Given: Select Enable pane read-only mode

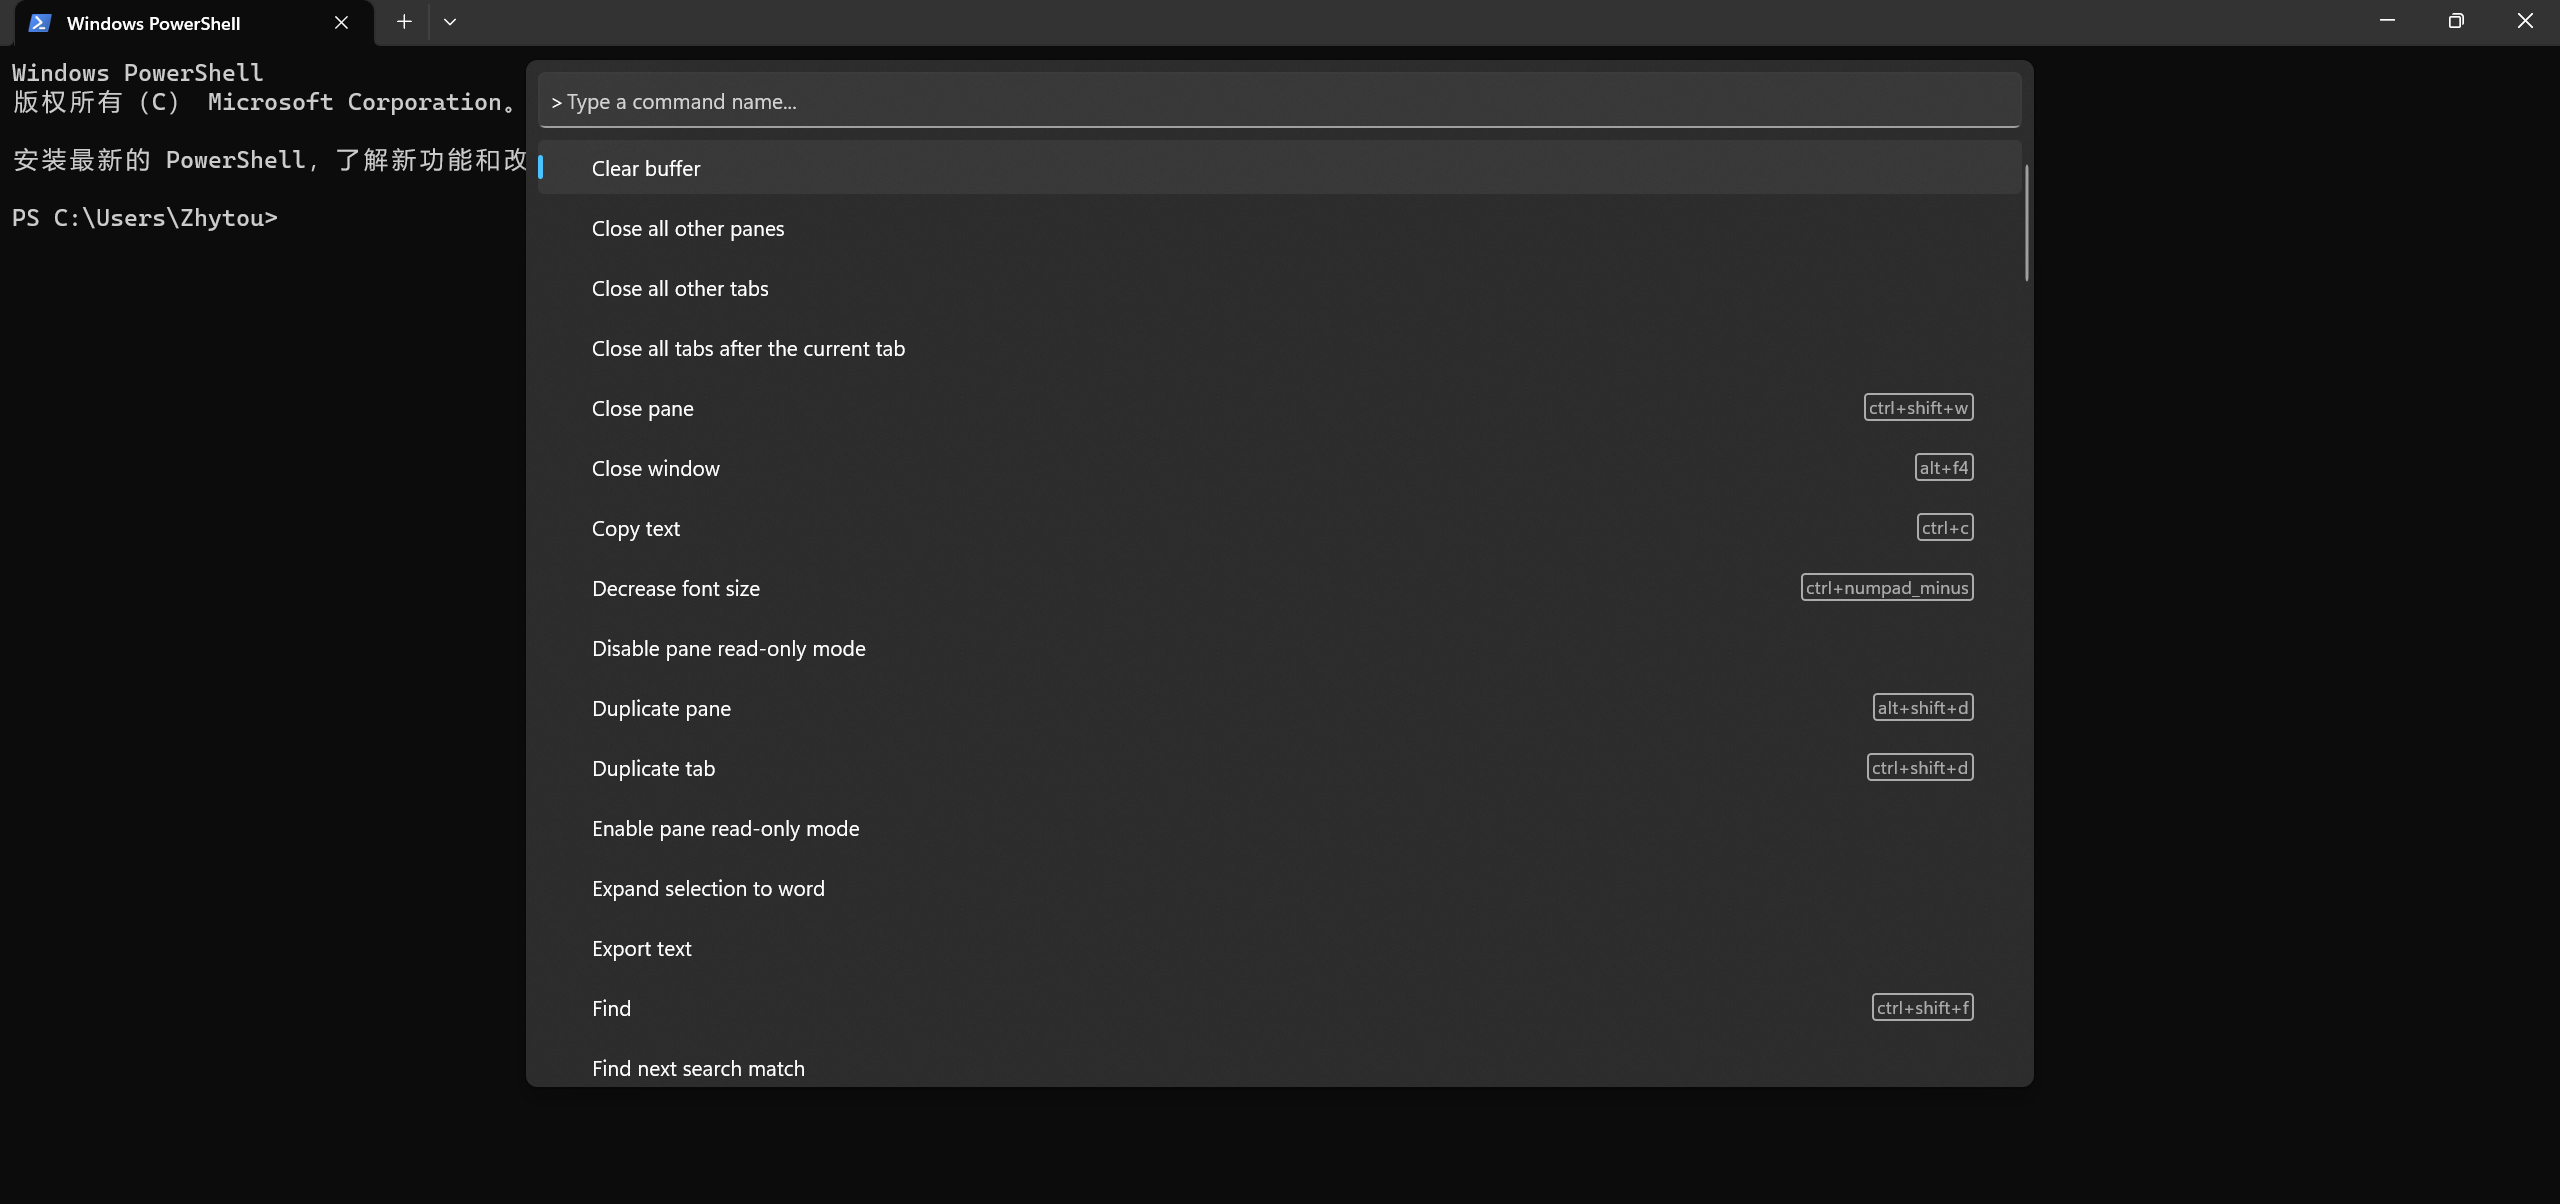Looking at the screenshot, I should tap(1279, 828).
